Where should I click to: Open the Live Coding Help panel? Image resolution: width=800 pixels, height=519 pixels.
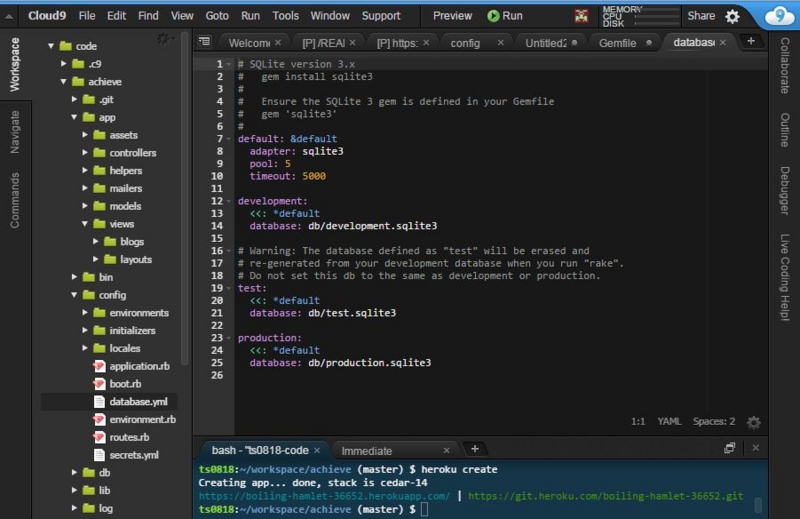[x=785, y=277]
